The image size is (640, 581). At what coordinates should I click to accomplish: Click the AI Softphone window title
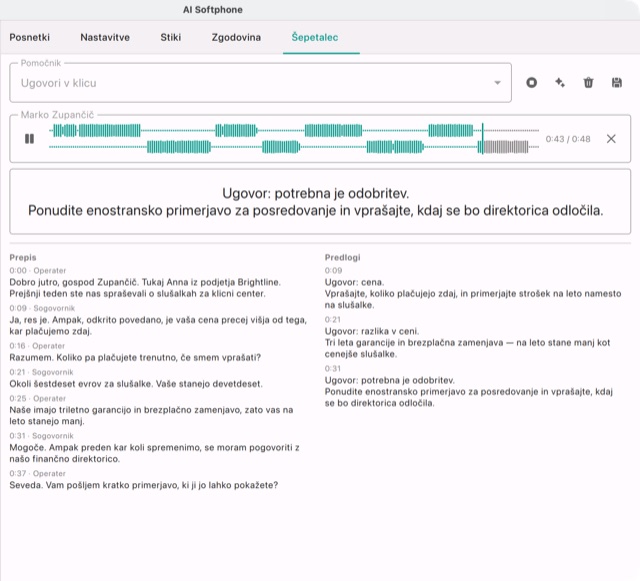click(x=213, y=10)
